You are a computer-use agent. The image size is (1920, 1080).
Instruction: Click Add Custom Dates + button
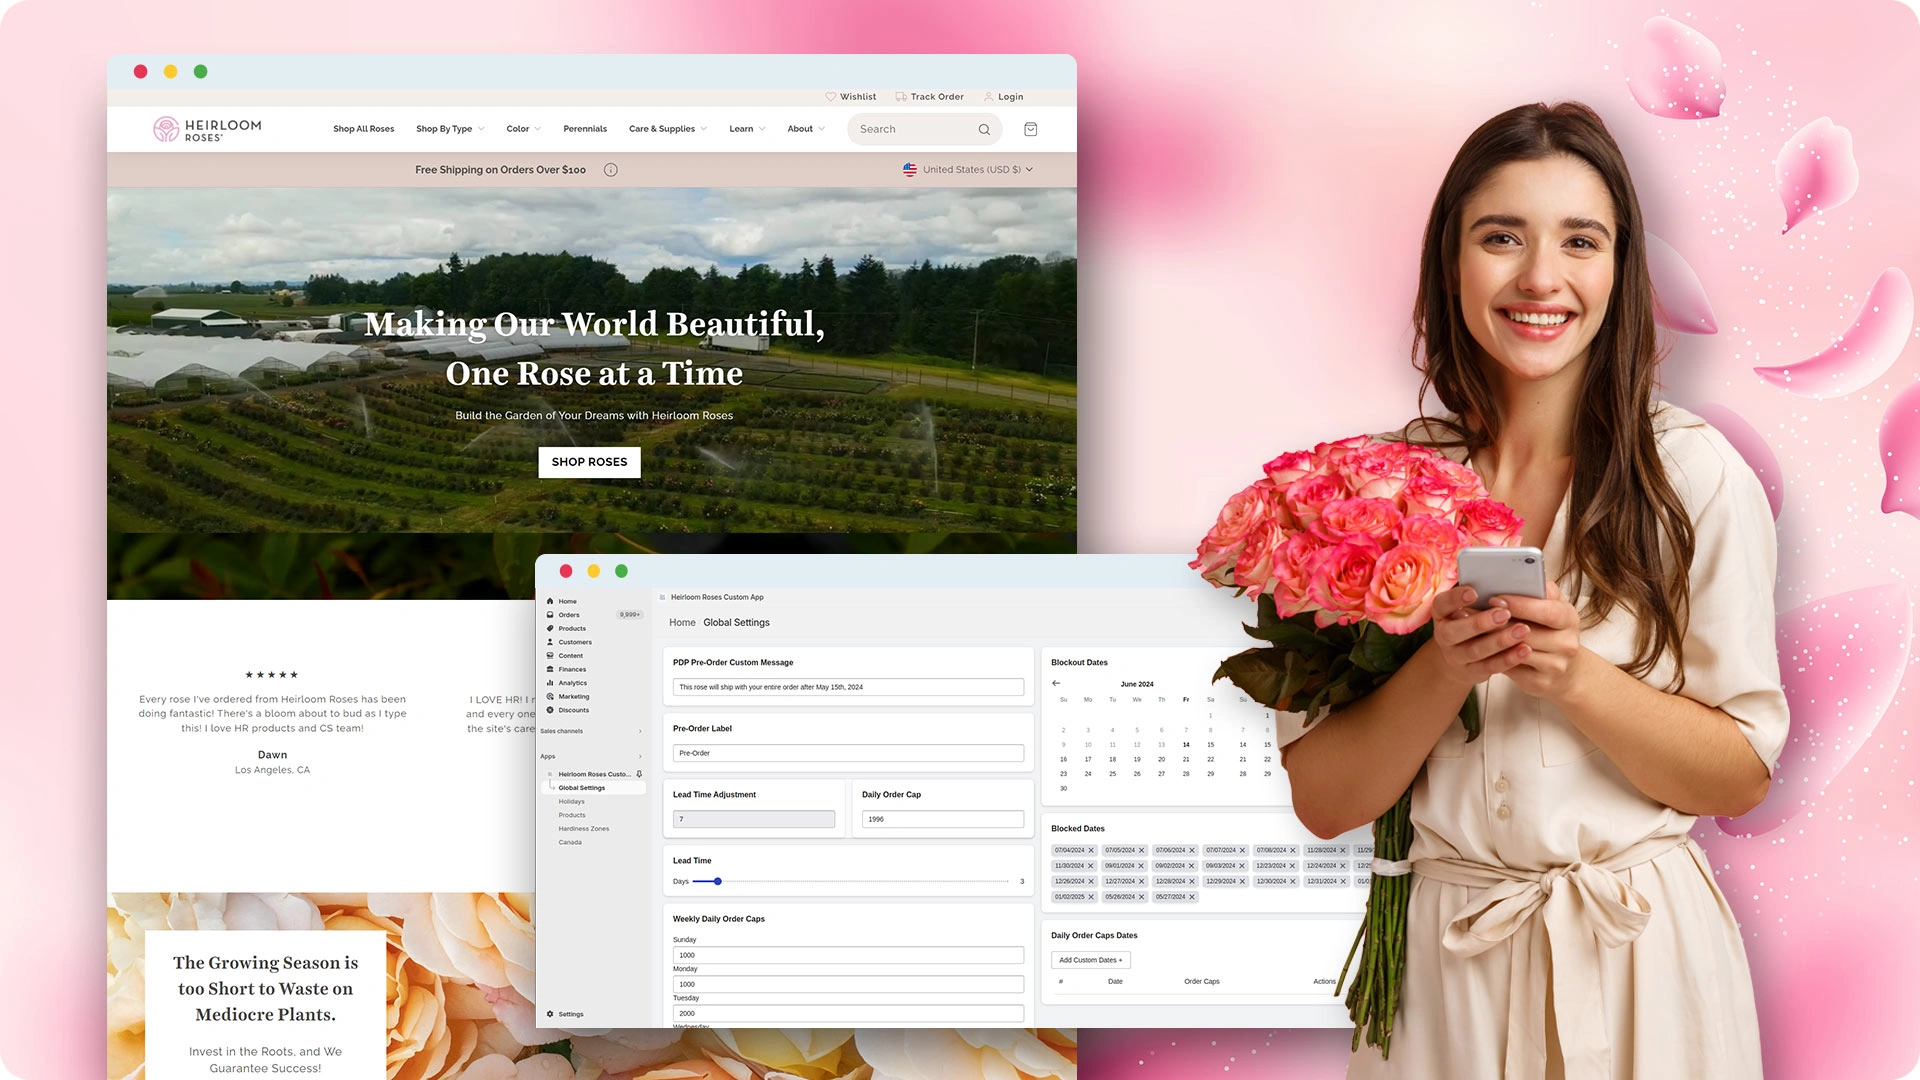(x=1090, y=960)
